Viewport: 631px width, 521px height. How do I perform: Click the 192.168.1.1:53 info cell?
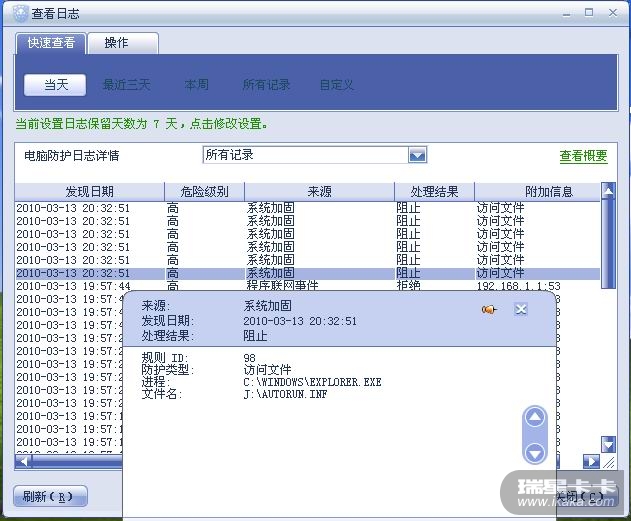tap(518, 286)
